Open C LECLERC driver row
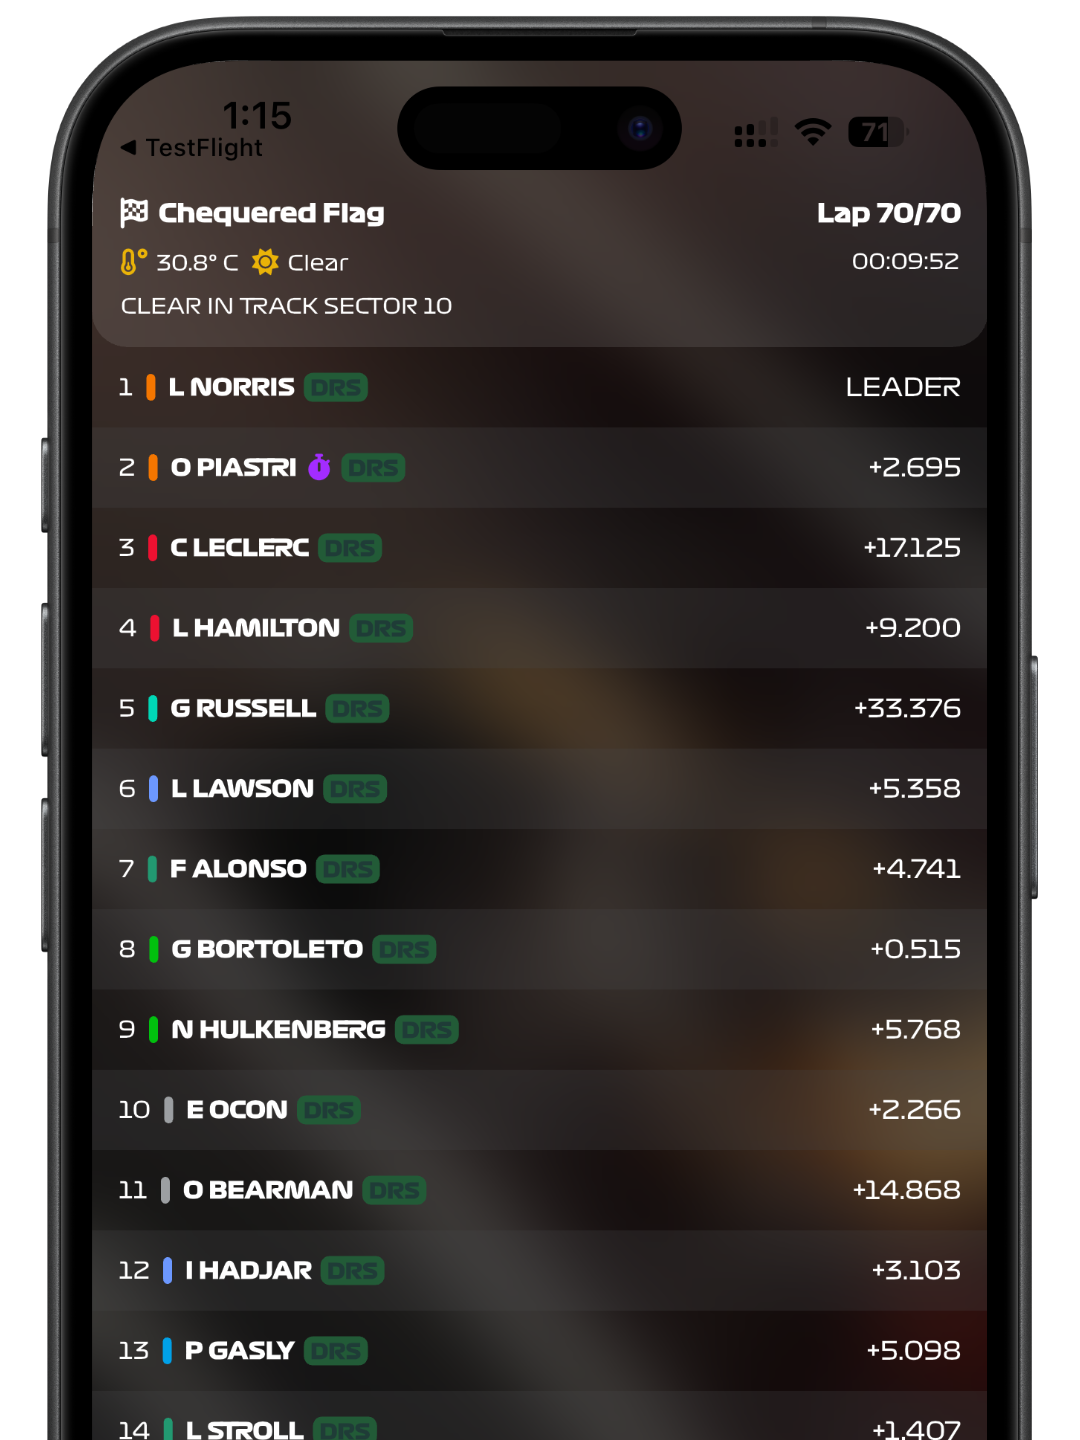Screen dimensions: 1080x1440 tap(540, 548)
